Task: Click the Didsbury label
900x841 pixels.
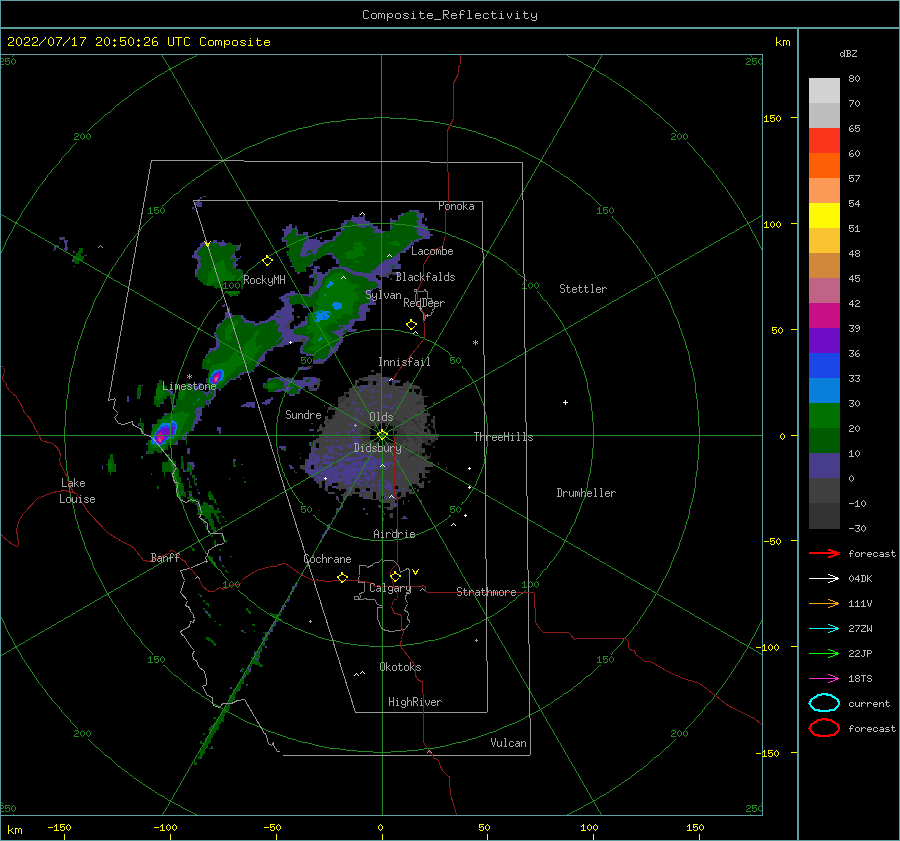Action: [377, 448]
